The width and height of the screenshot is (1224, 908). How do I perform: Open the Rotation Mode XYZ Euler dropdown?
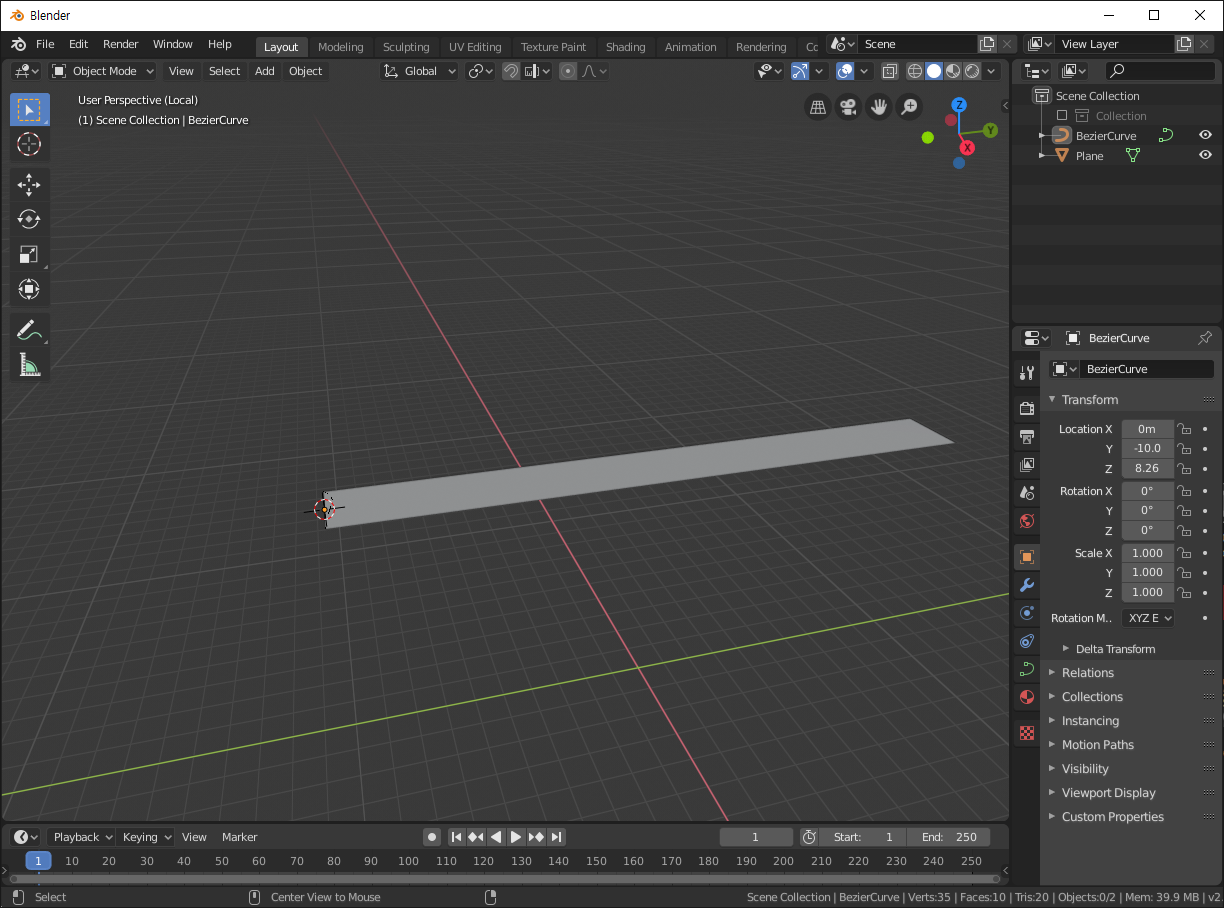click(x=1148, y=618)
